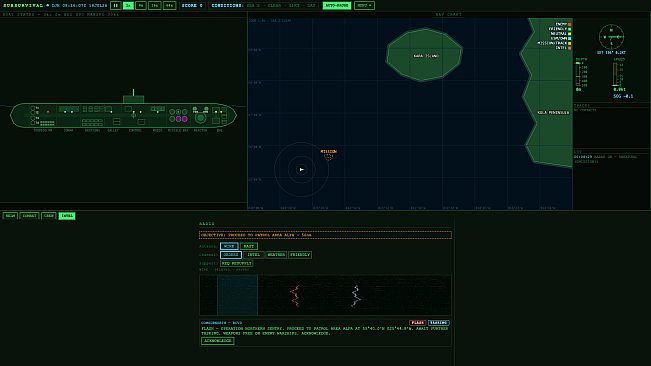Image resolution: width=651 pixels, height=366 pixels.
Task: Select the Control compartment label
Action: 135,130
